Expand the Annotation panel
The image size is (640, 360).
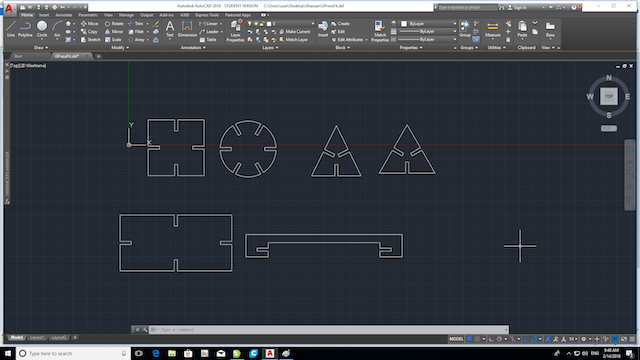click(193, 48)
